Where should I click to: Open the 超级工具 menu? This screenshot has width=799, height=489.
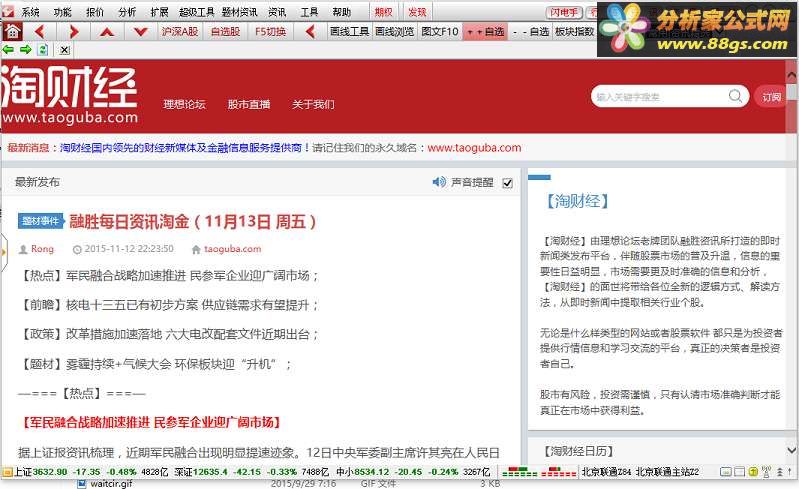pyautogui.click(x=196, y=12)
